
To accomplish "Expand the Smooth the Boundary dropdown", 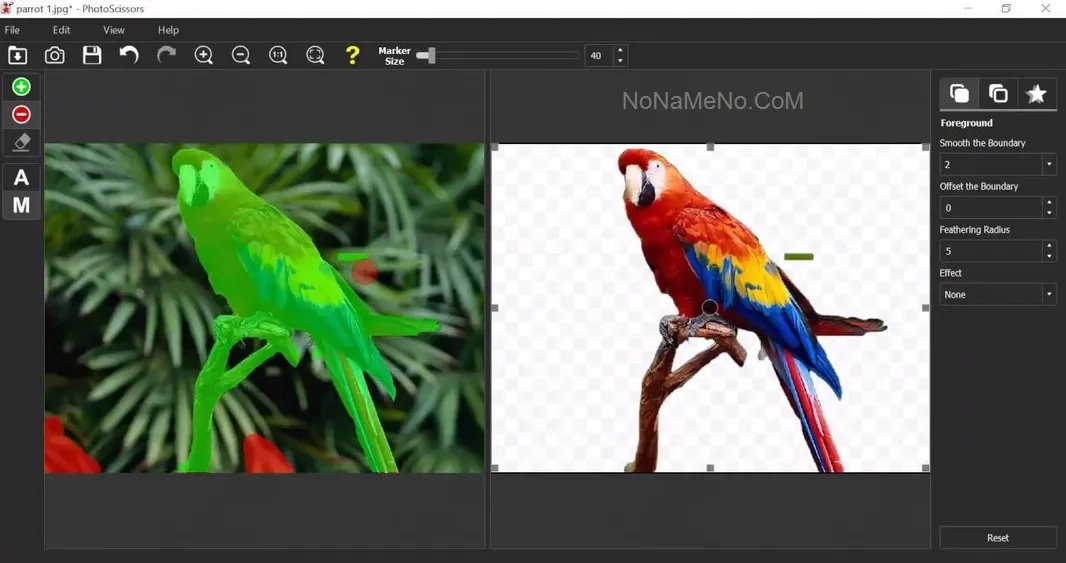I will pos(1048,165).
